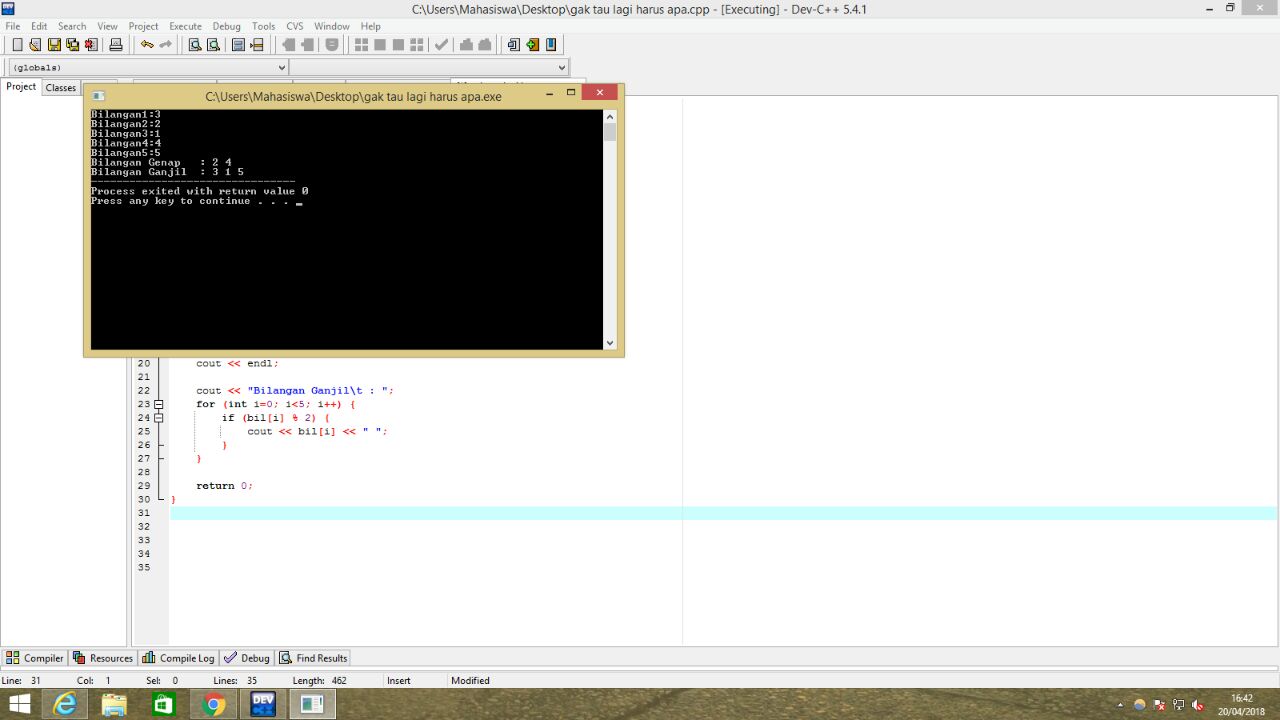Unmute the system volume in the tray

[1197, 705]
